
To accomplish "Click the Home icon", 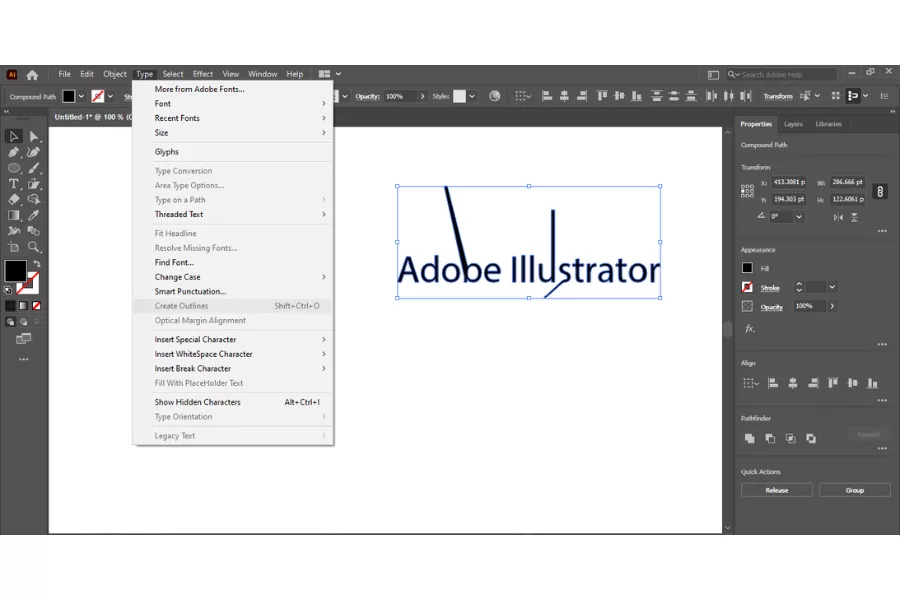I will pyautogui.click(x=32, y=75).
